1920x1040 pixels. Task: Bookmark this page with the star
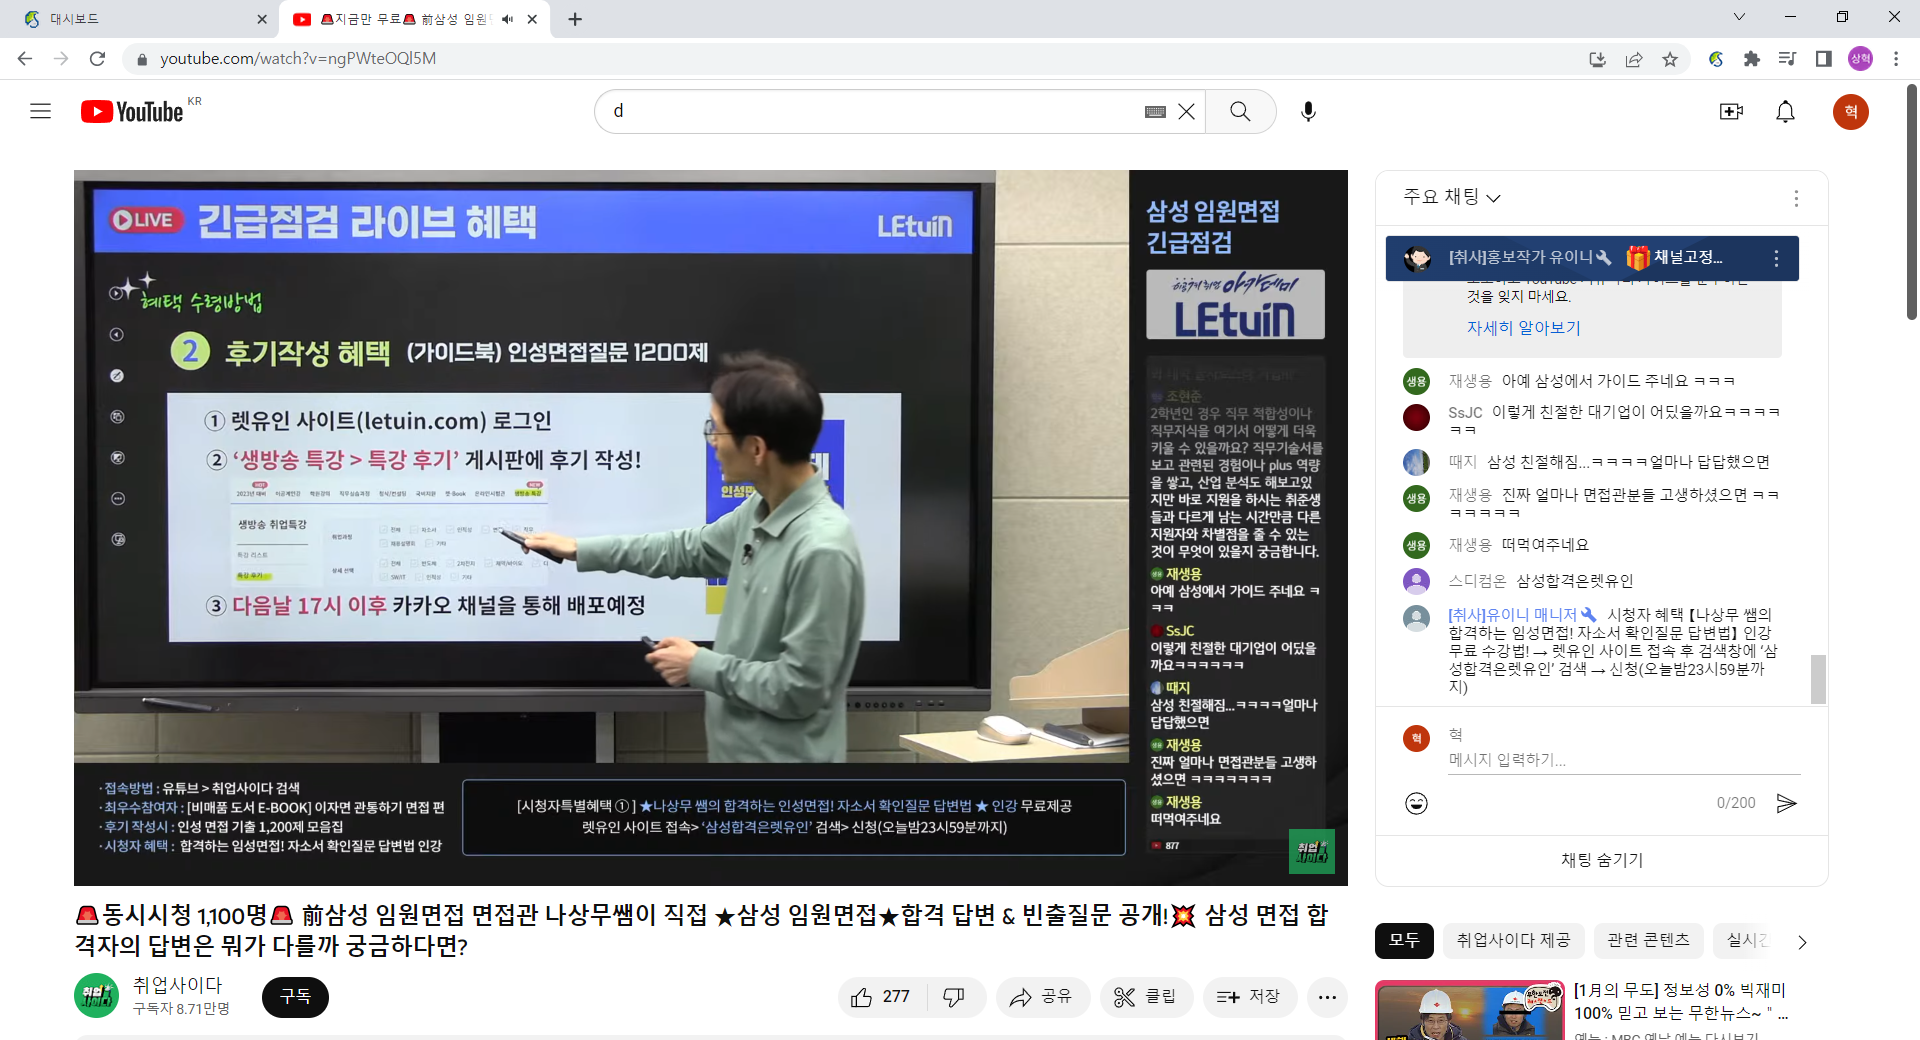[1670, 59]
